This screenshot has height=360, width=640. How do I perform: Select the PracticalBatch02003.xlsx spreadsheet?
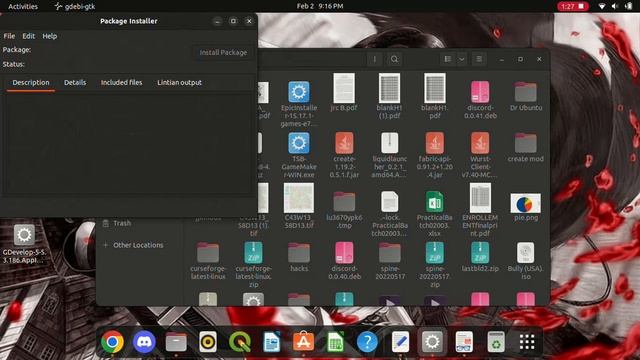[435, 213]
